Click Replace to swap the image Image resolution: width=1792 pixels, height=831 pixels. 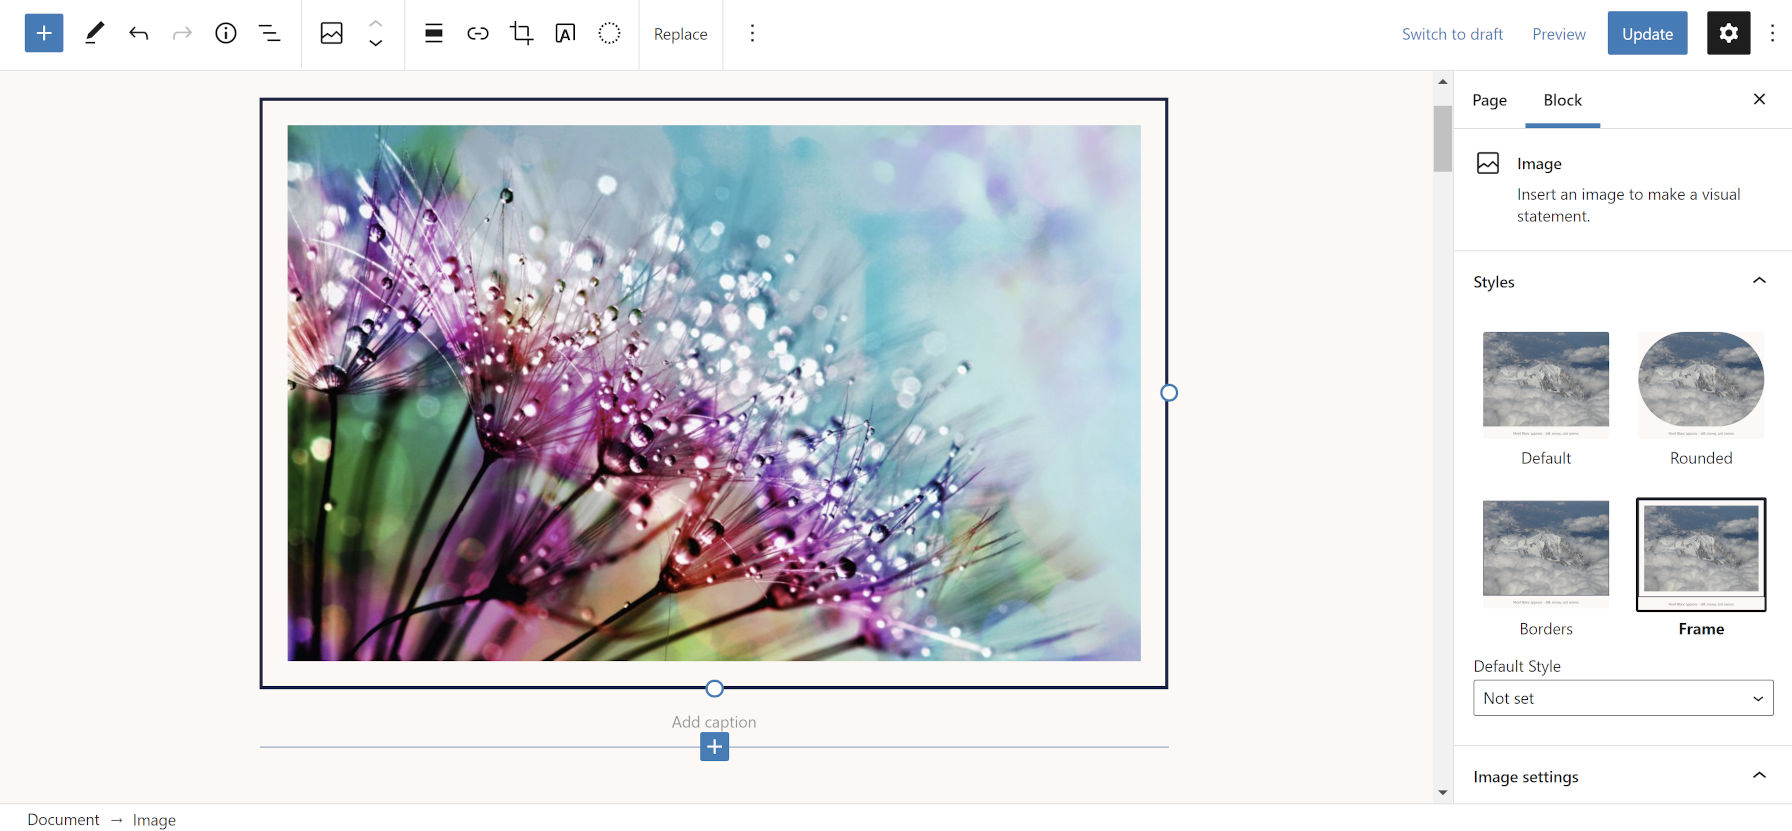pyautogui.click(x=680, y=34)
